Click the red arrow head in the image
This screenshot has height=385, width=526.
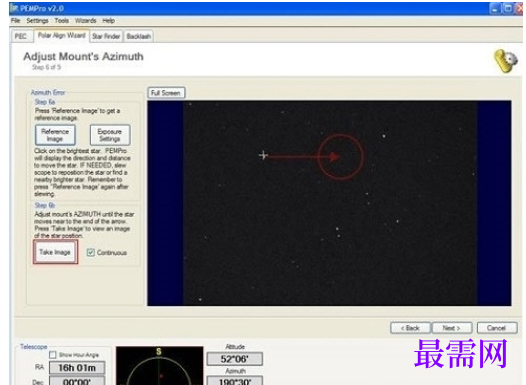click(x=334, y=157)
